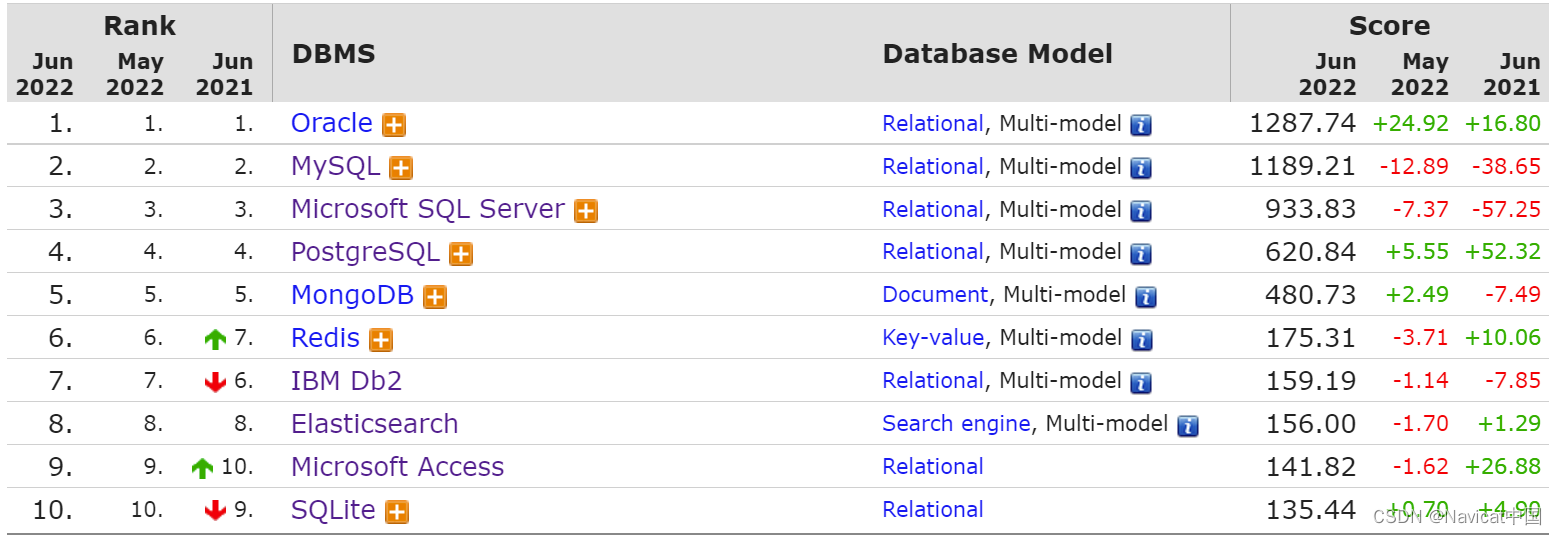Click the info icon in Microsoft SQL Server's row
The width and height of the screenshot is (1557, 535).
pos(1141,211)
